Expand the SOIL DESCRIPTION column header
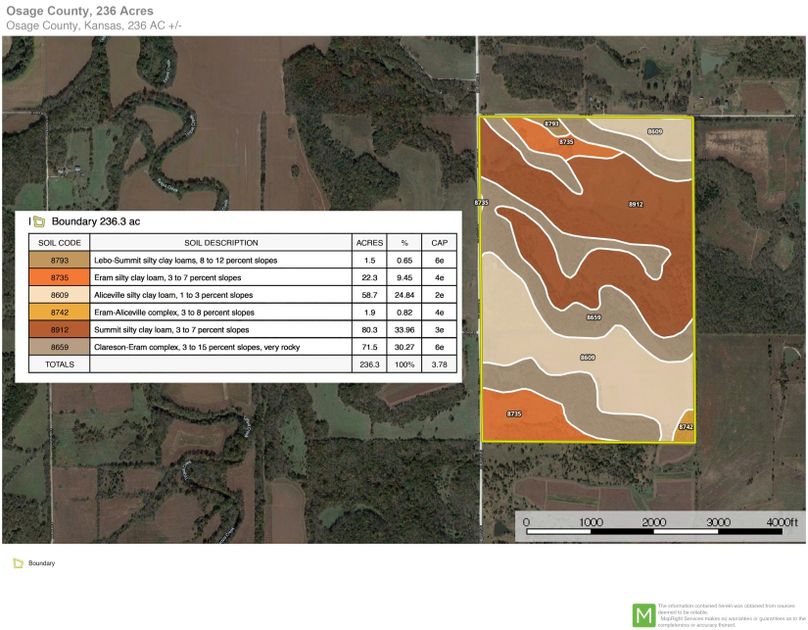This screenshot has width=808, height=630. pyautogui.click(x=220, y=242)
